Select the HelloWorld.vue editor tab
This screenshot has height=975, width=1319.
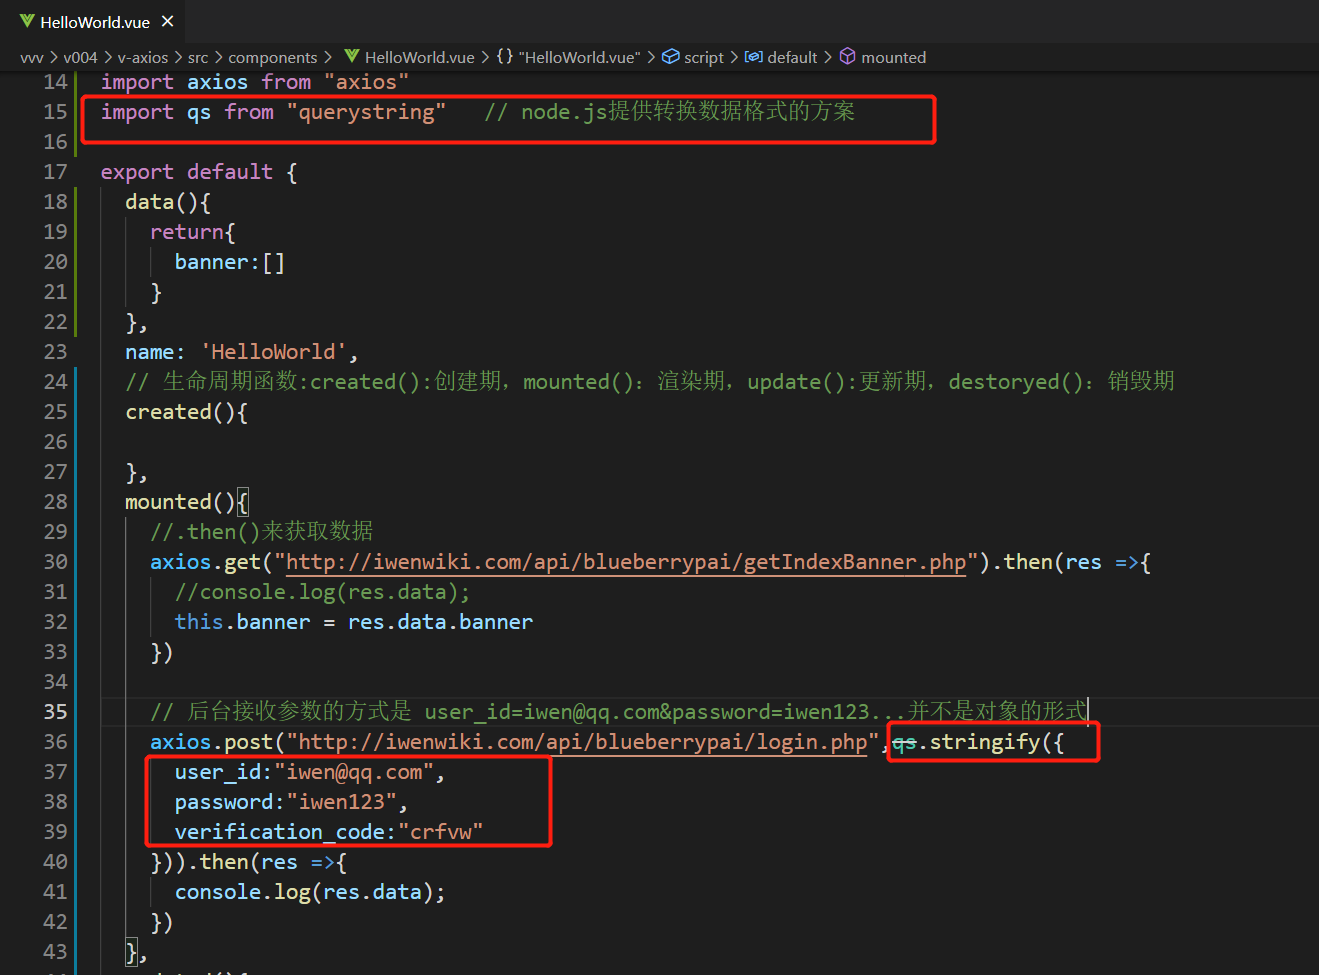tap(93, 21)
